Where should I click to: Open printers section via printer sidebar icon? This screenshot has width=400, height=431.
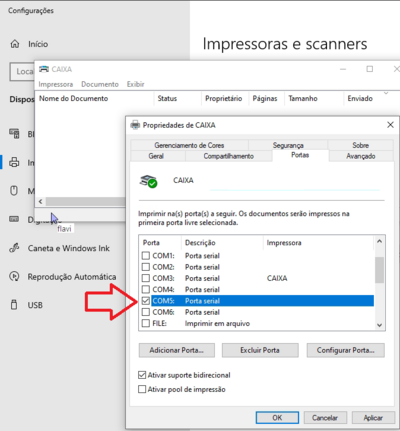tap(14, 162)
